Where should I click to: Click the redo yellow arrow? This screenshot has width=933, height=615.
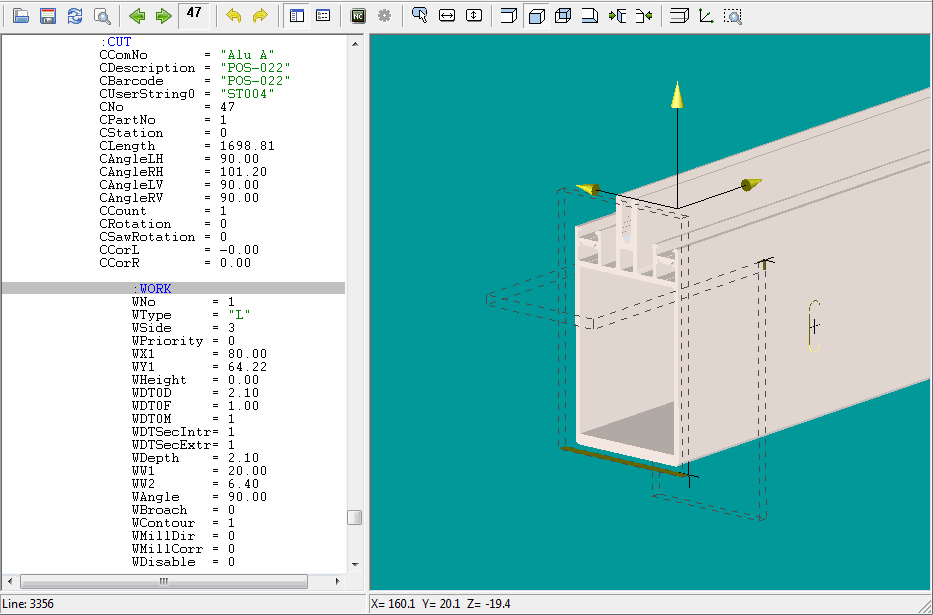pyautogui.click(x=259, y=16)
